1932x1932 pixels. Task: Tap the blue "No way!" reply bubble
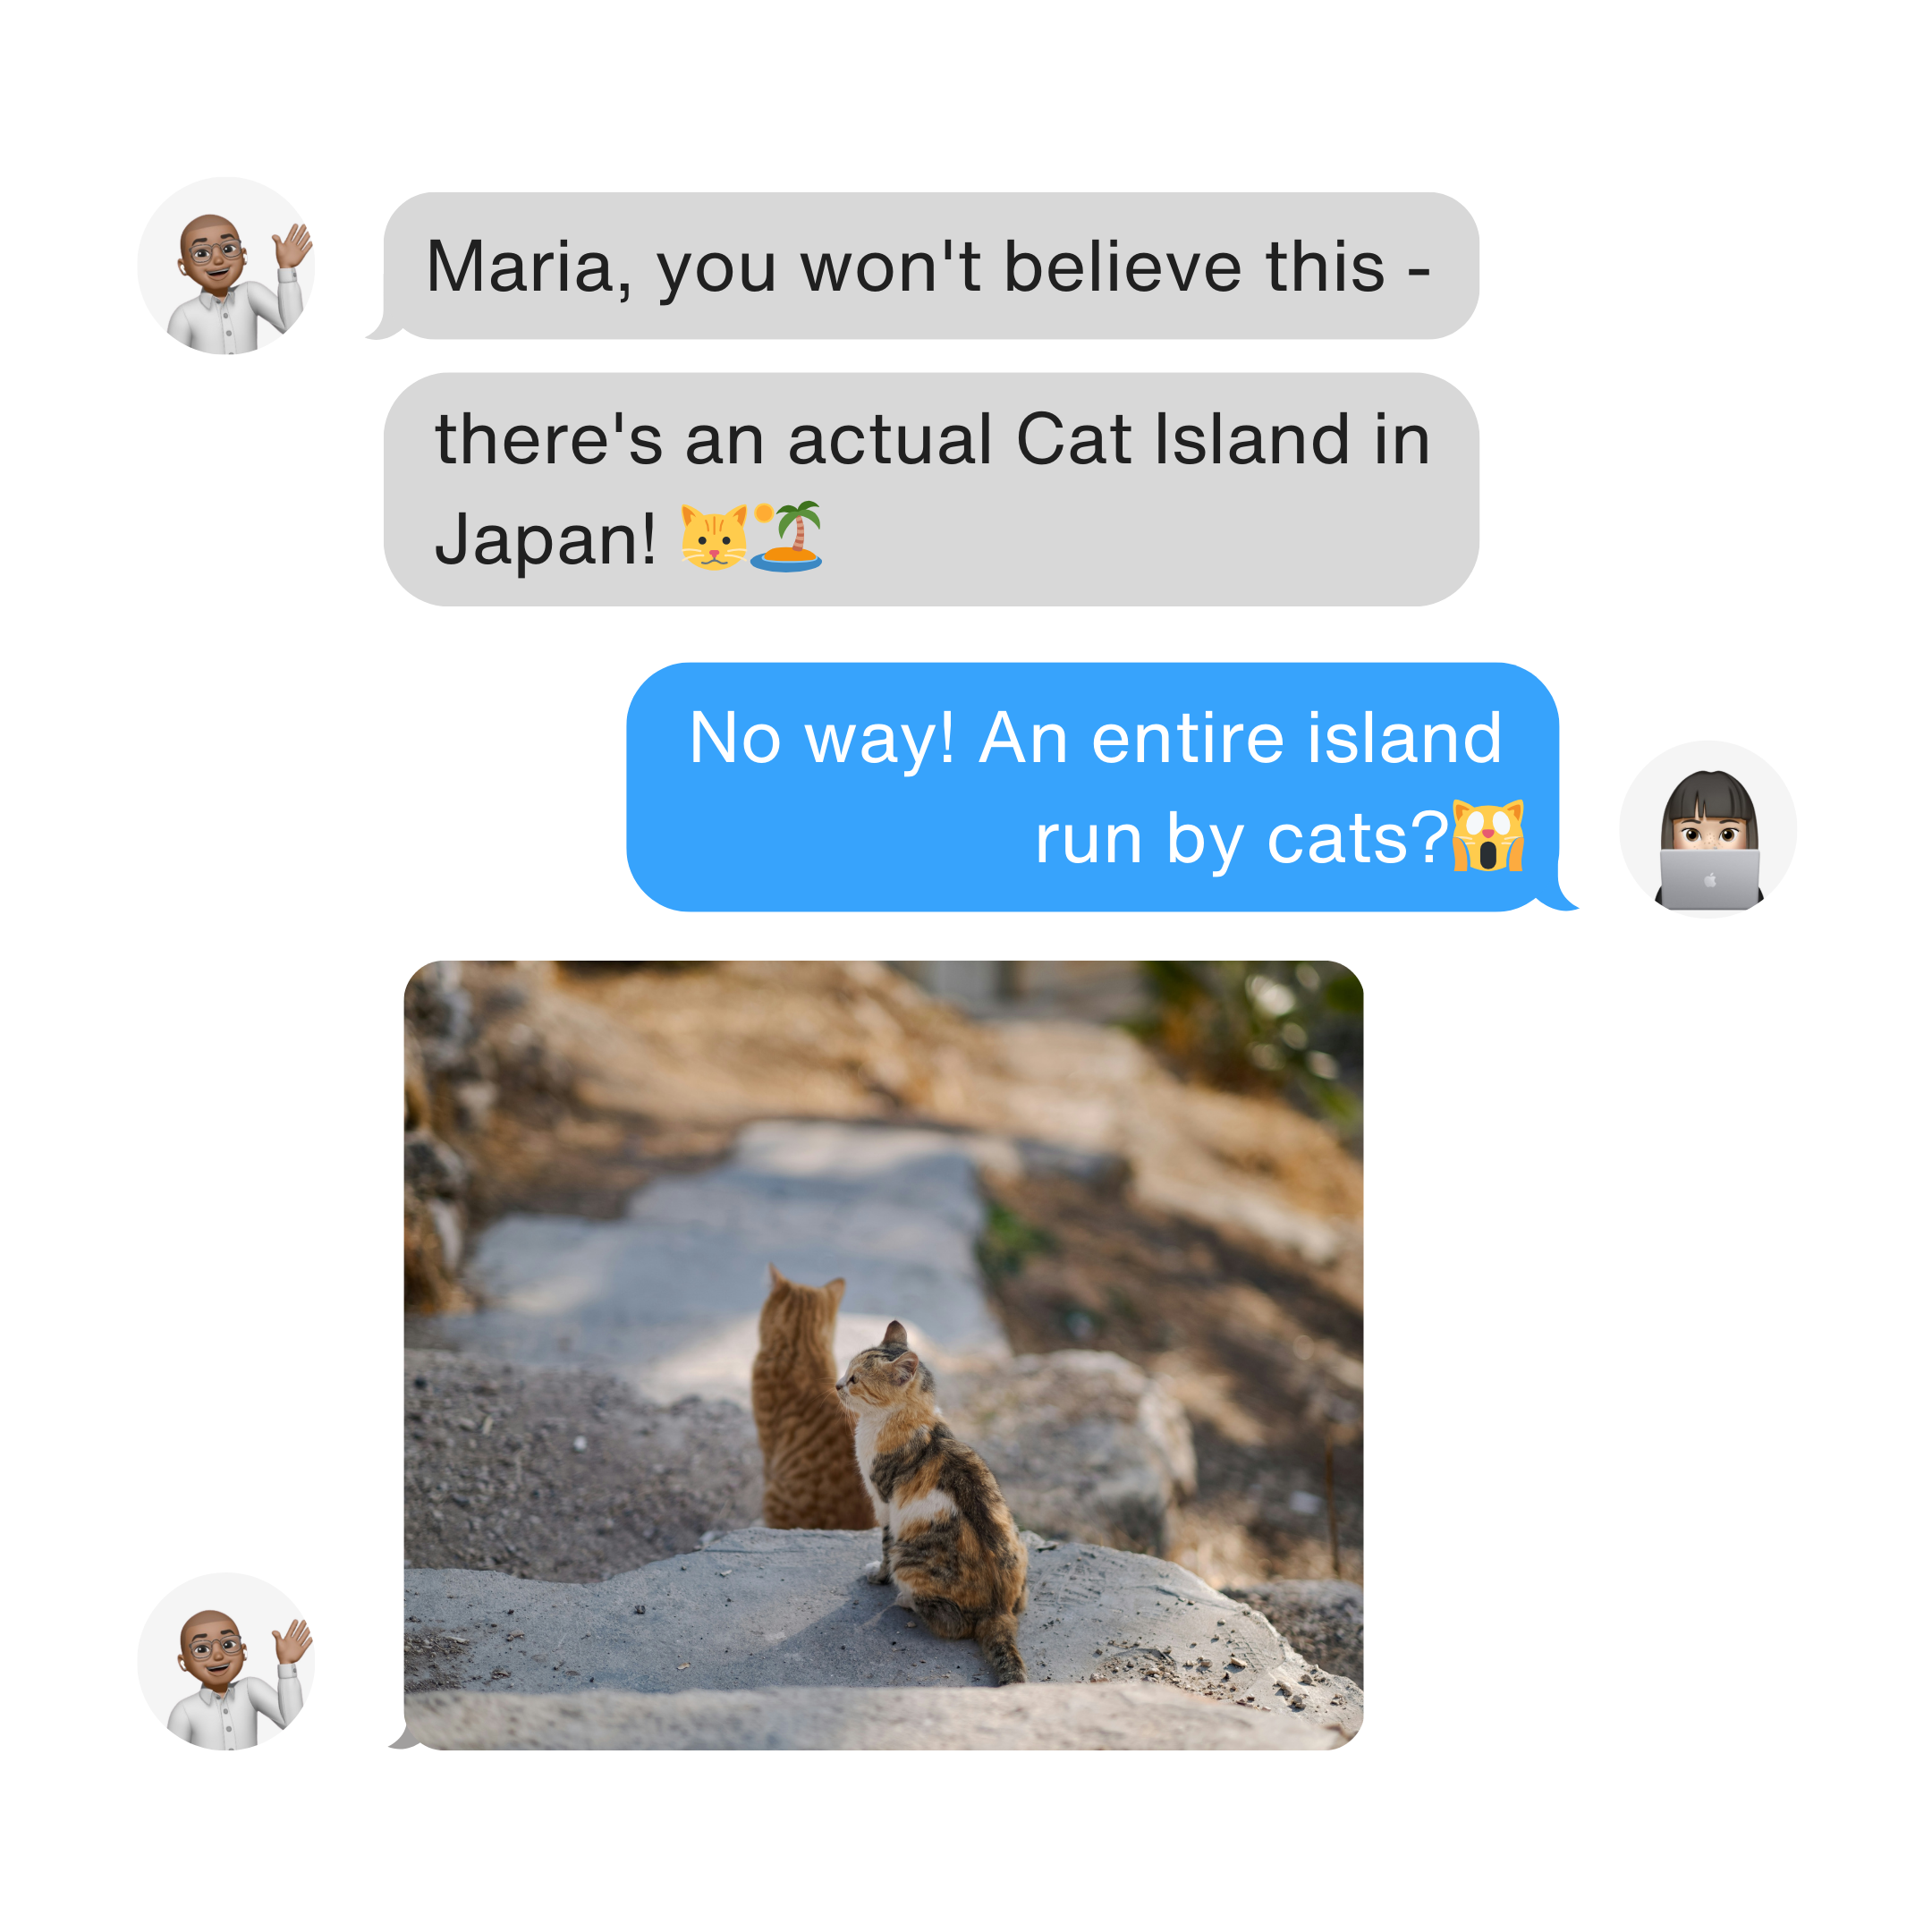[1092, 787]
